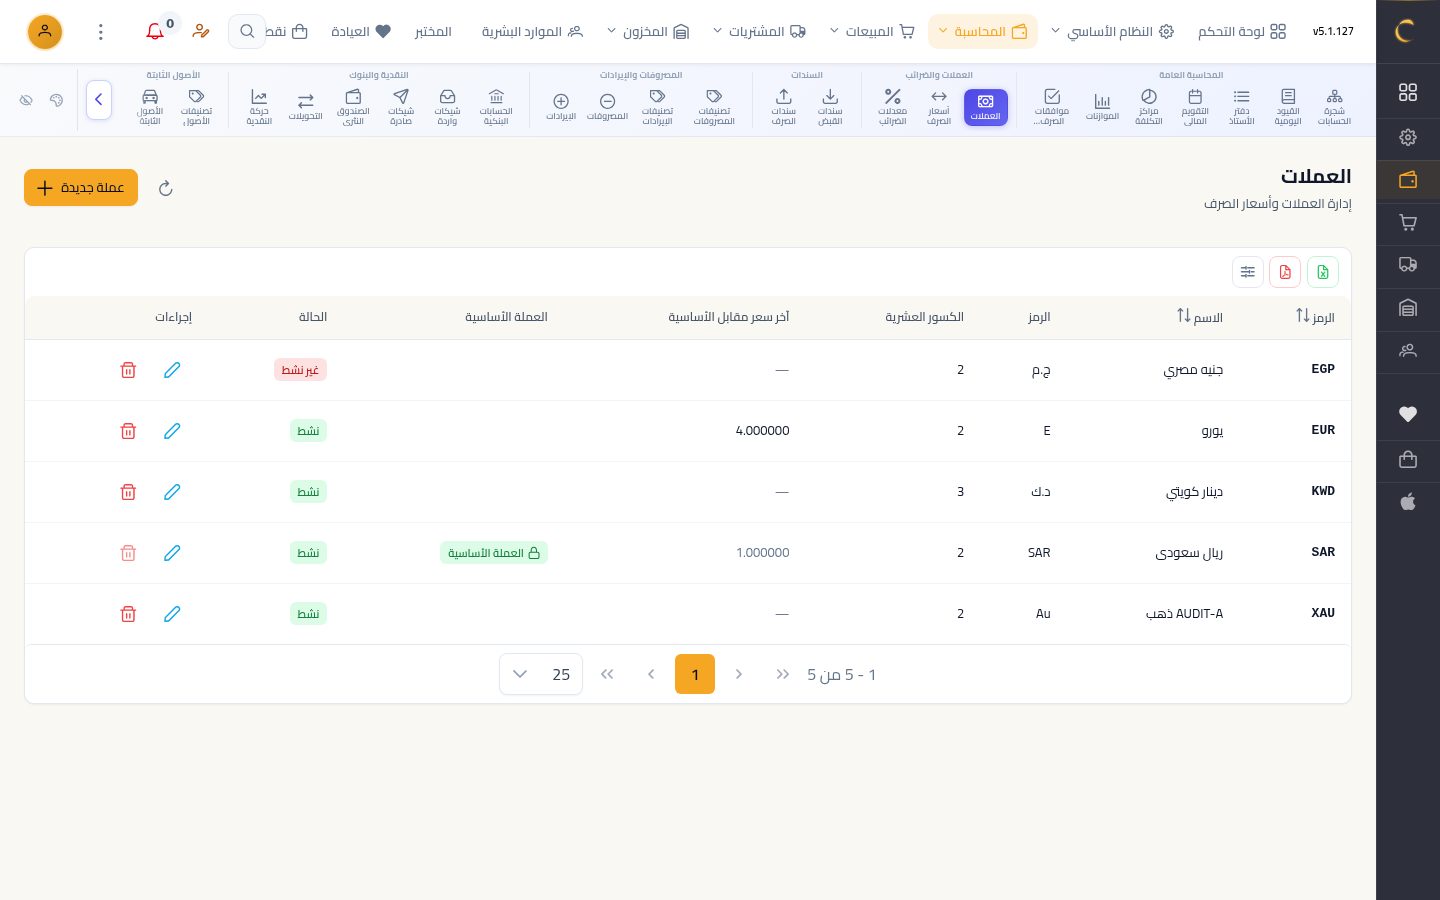
Task: Open transfers (التحويلات) ribbon item
Action: (x=305, y=107)
